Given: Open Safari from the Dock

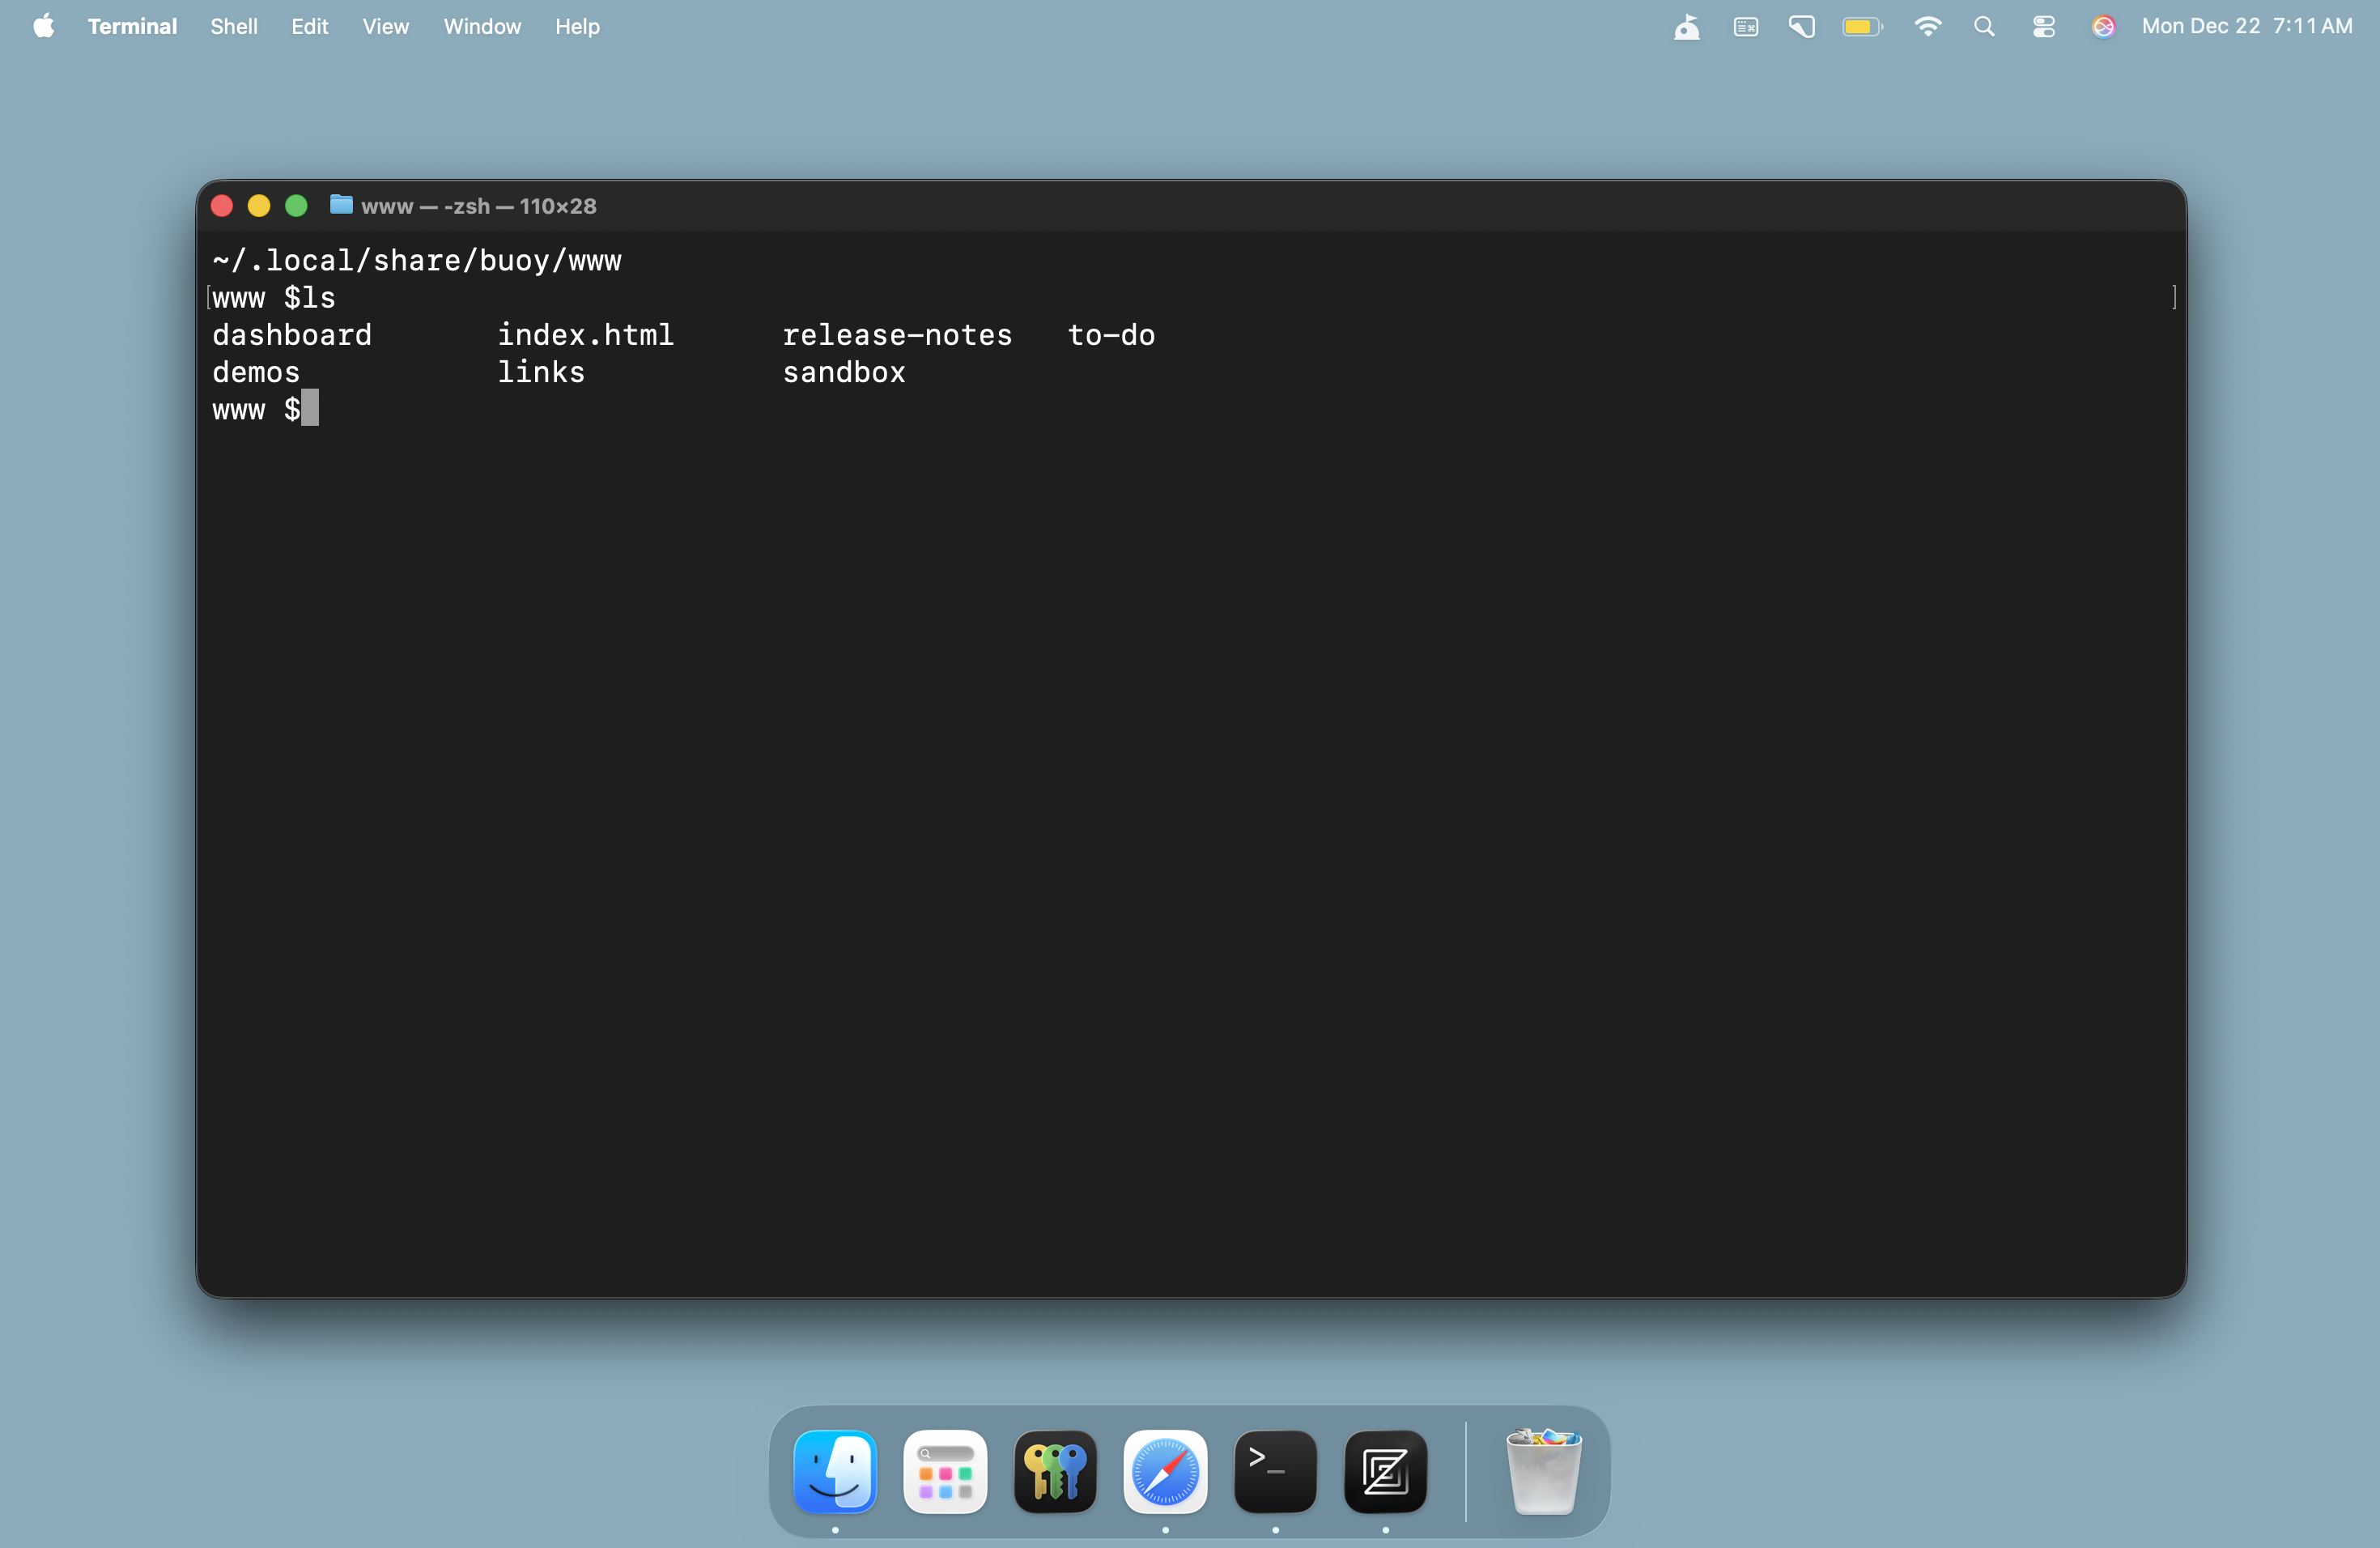Looking at the screenshot, I should click(1165, 1471).
